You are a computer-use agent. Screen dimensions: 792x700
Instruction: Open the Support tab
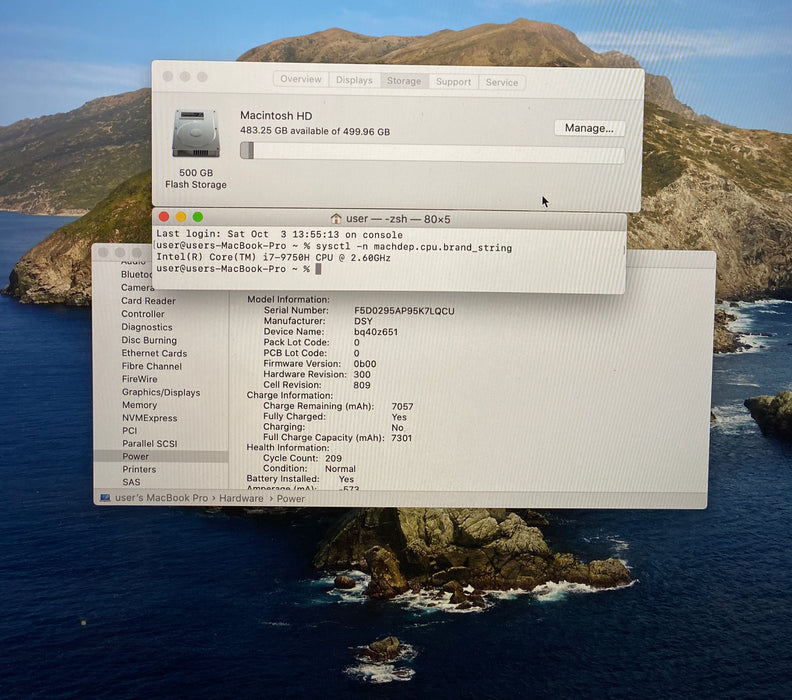click(x=453, y=82)
